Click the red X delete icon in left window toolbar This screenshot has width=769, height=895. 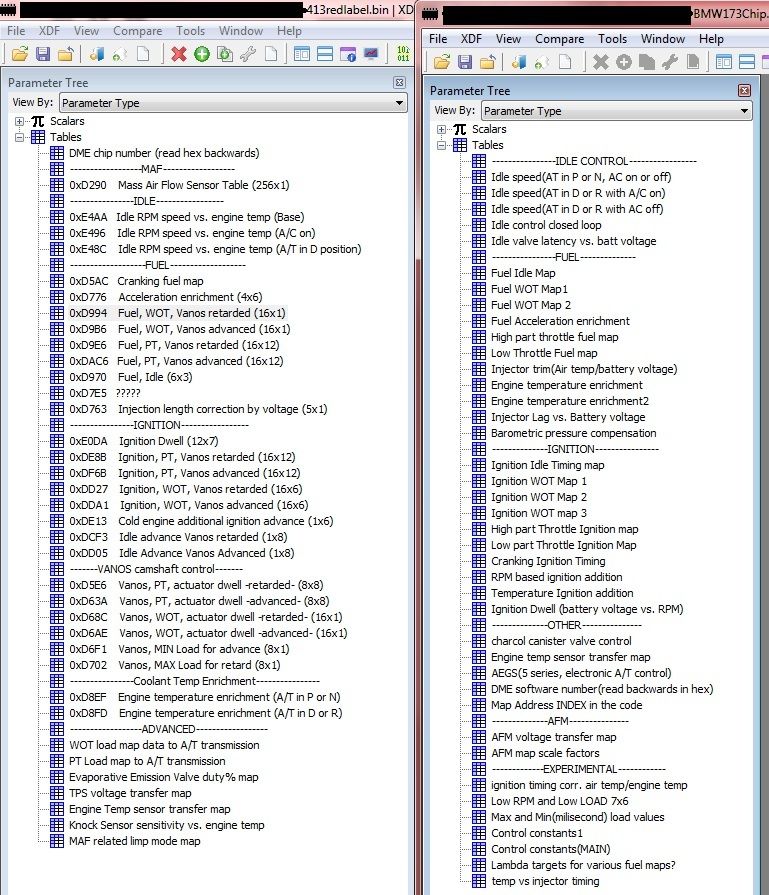(x=179, y=54)
